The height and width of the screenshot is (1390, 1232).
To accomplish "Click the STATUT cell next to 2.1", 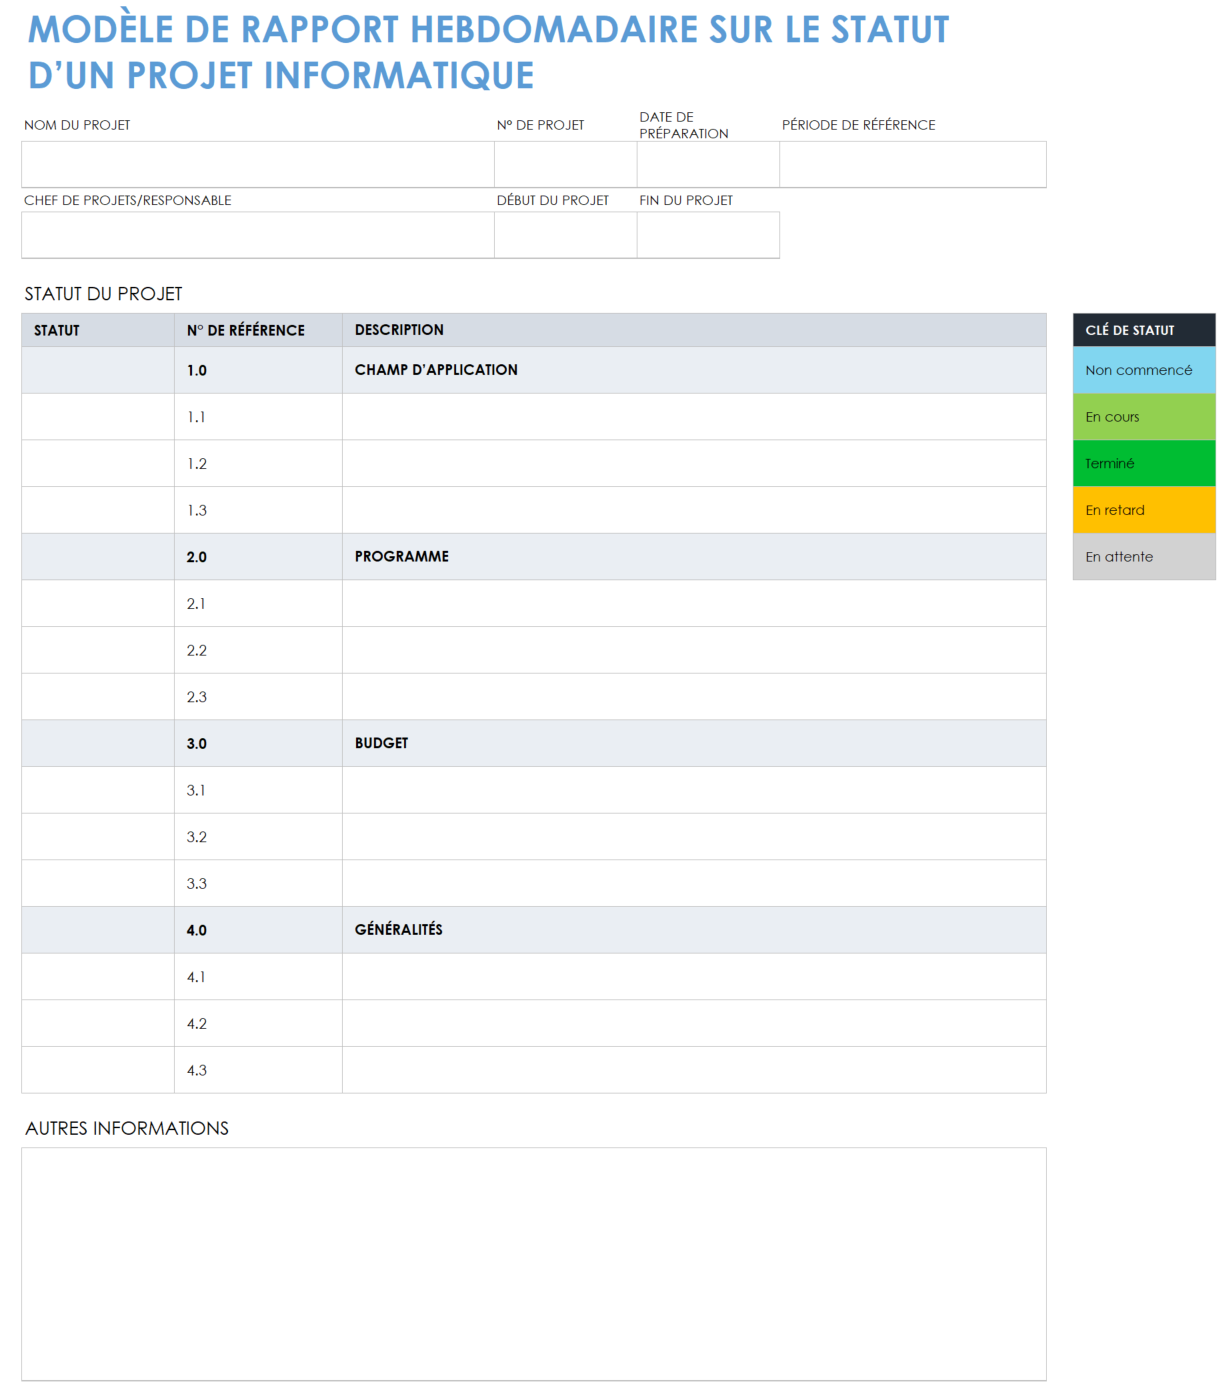I will (x=96, y=603).
